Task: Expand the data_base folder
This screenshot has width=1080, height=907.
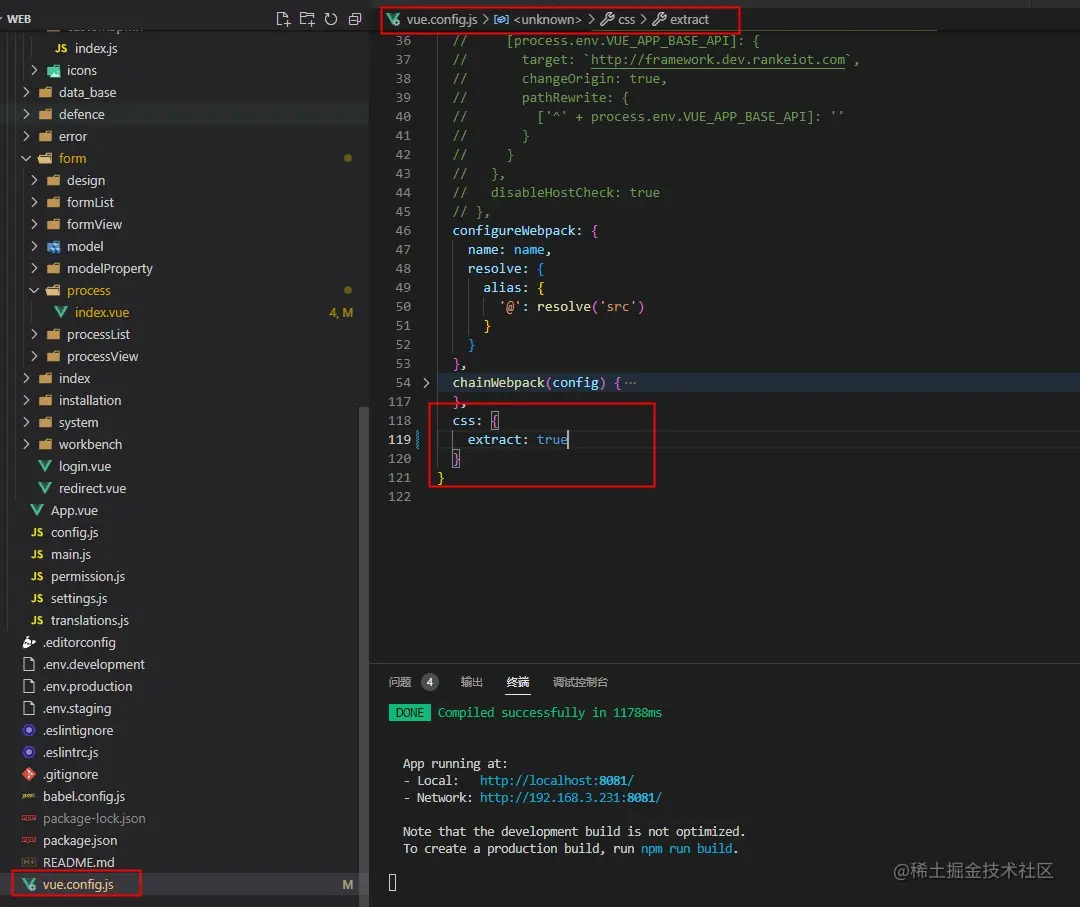Action: point(87,92)
